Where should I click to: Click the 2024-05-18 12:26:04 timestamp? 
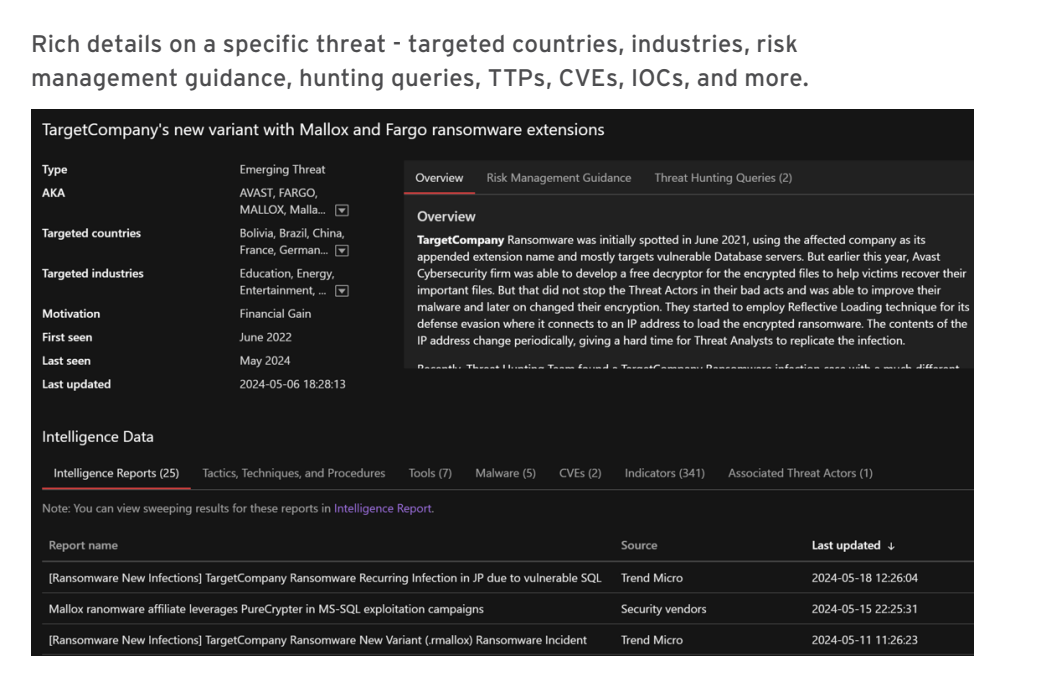tap(865, 578)
